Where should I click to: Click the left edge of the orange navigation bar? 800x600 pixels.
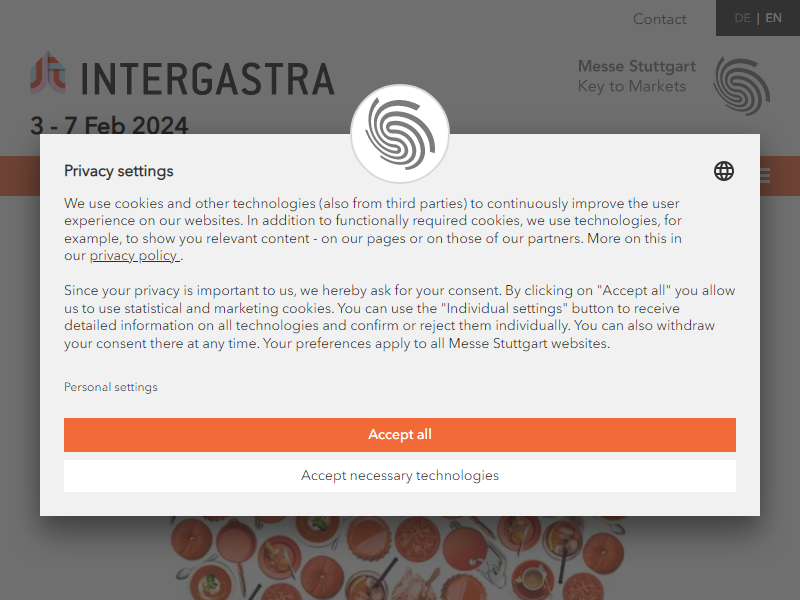click(20, 176)
